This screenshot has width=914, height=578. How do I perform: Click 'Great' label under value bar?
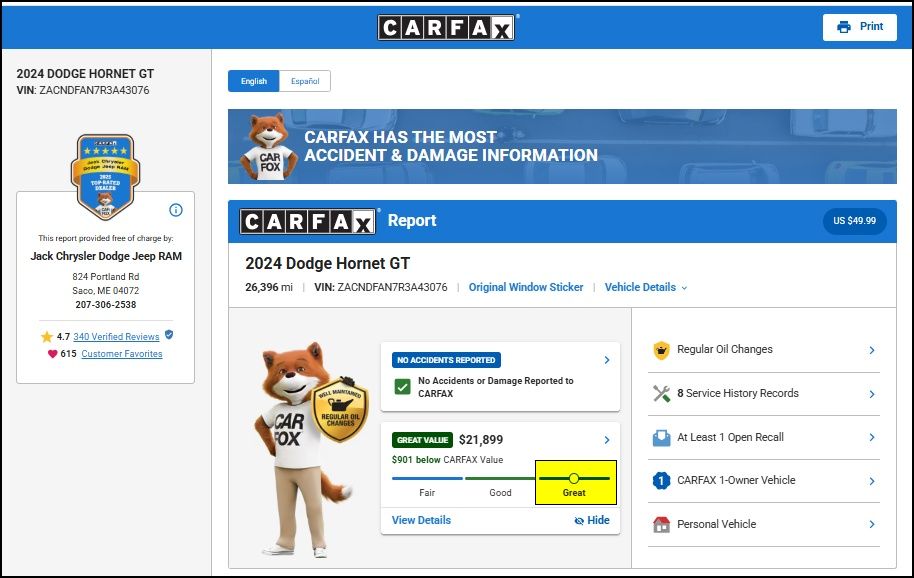click(574, 493)
